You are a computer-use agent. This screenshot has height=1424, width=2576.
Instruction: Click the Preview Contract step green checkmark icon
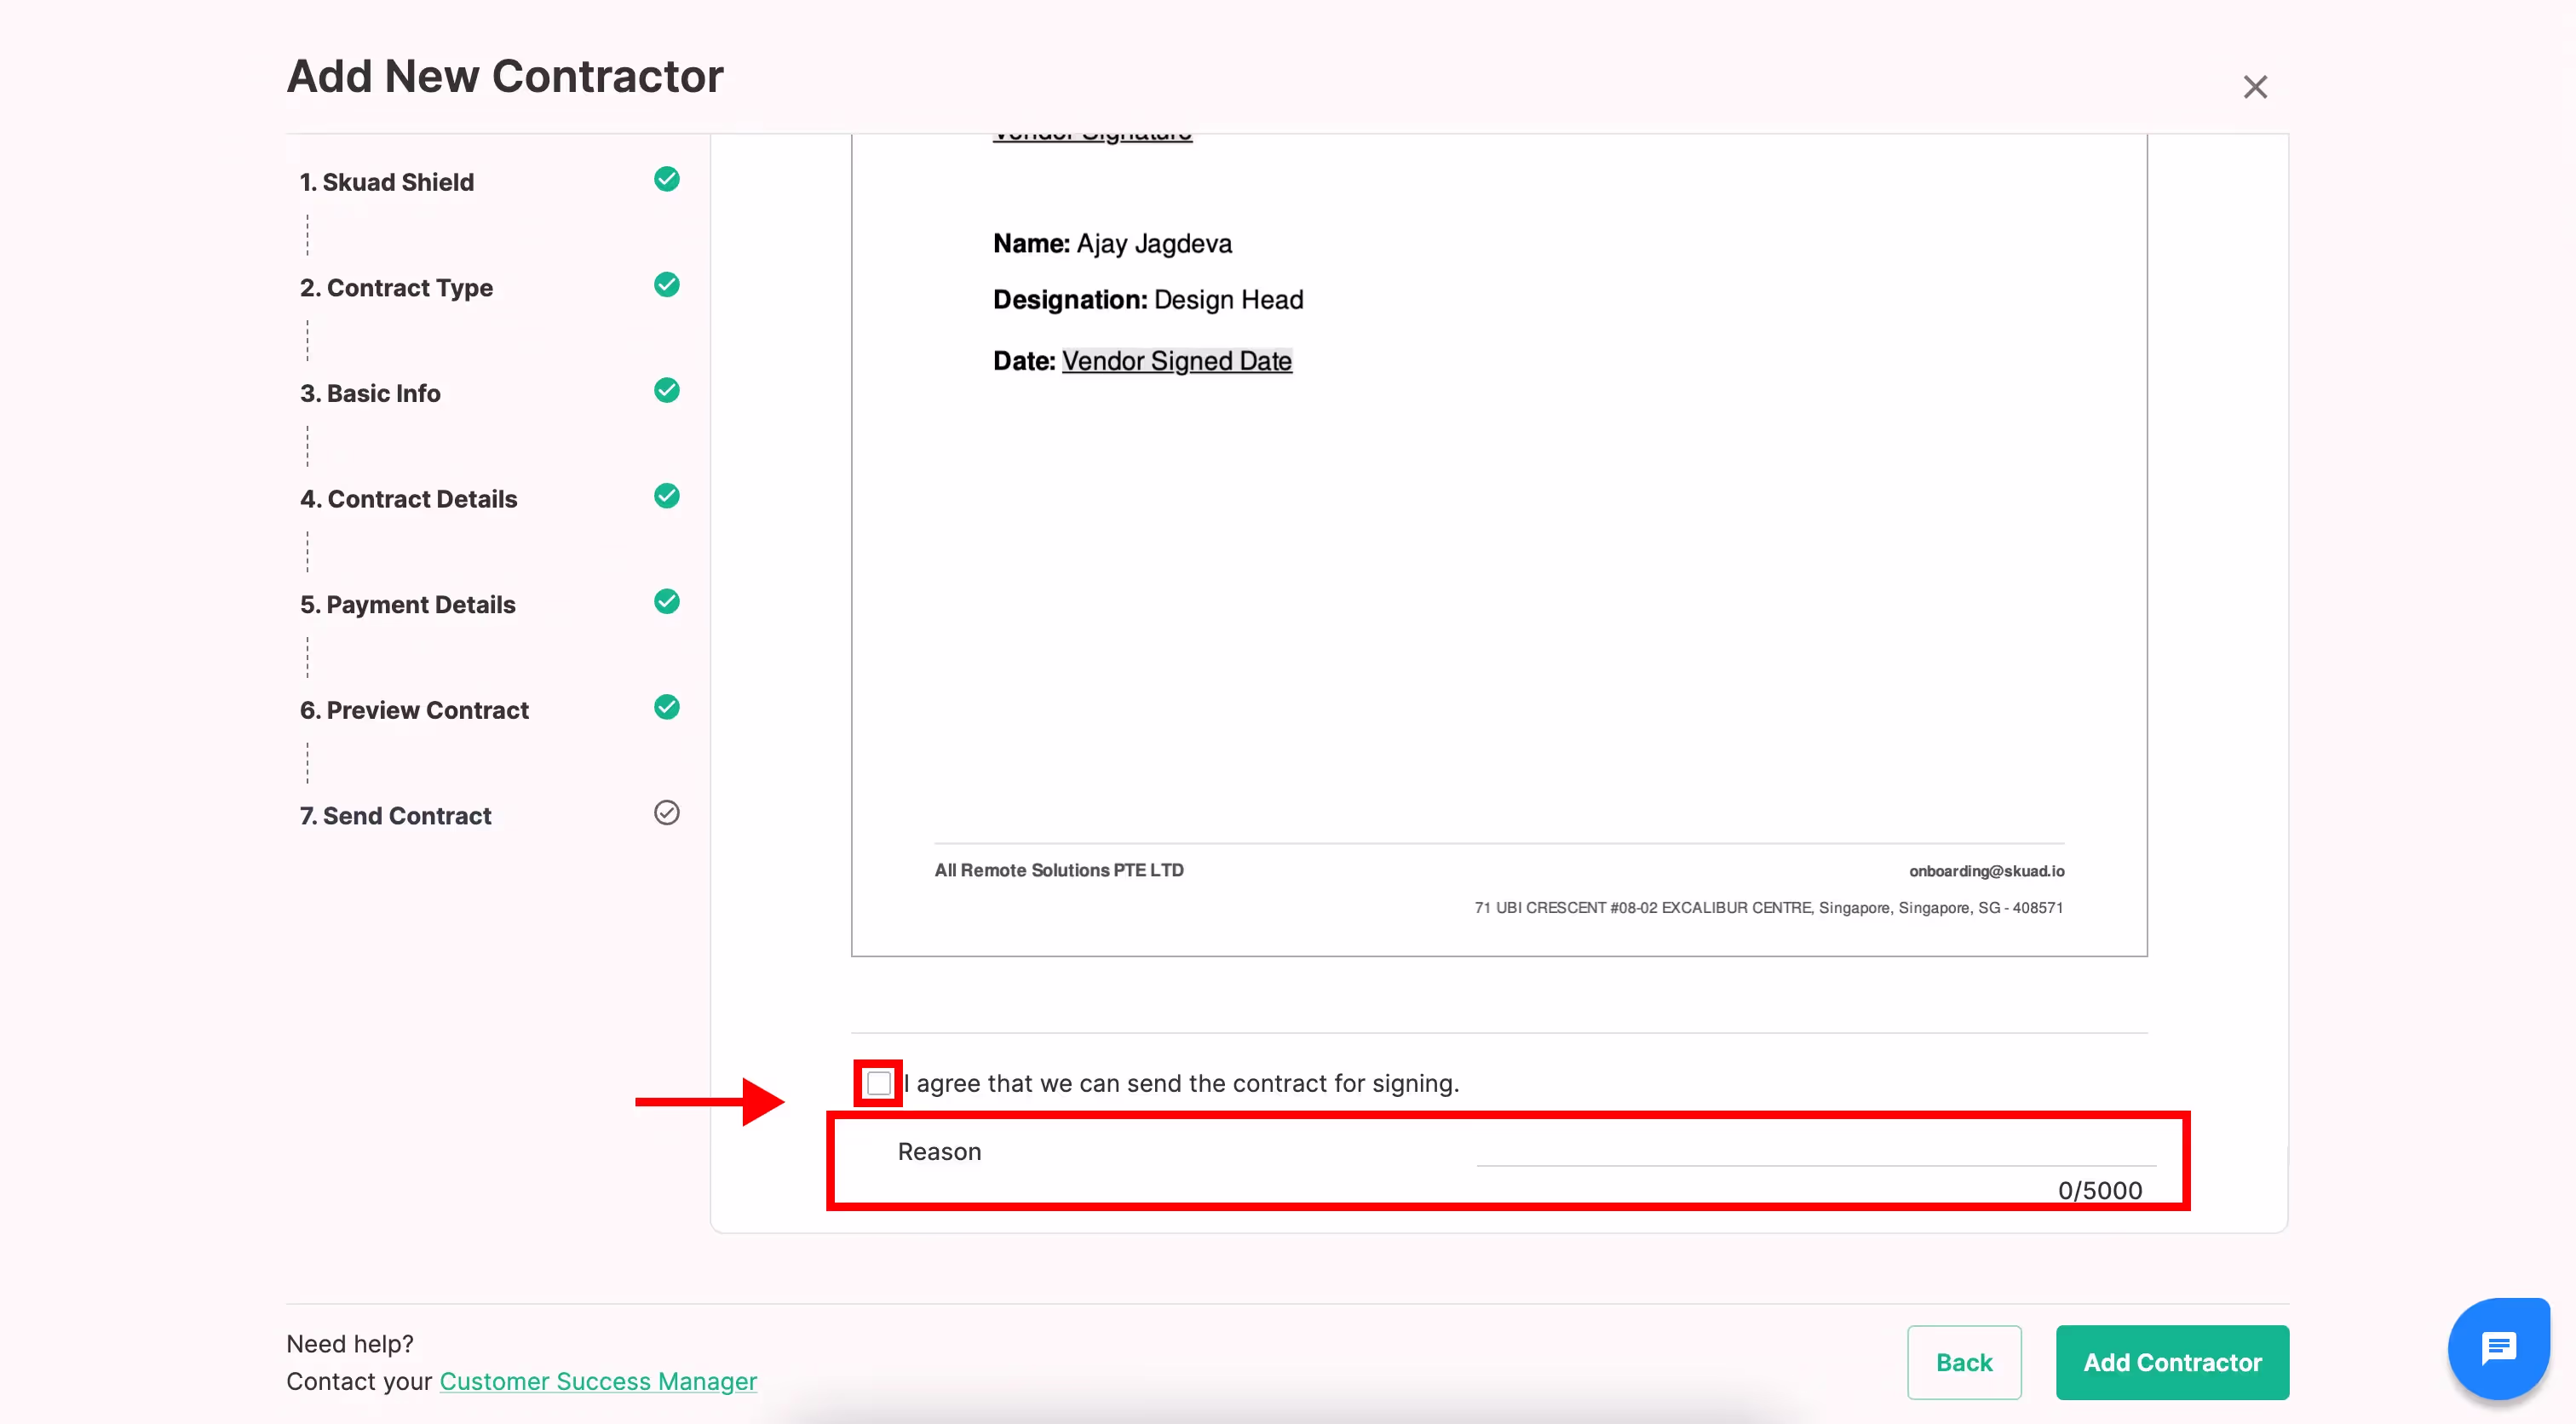coord(666,707)
